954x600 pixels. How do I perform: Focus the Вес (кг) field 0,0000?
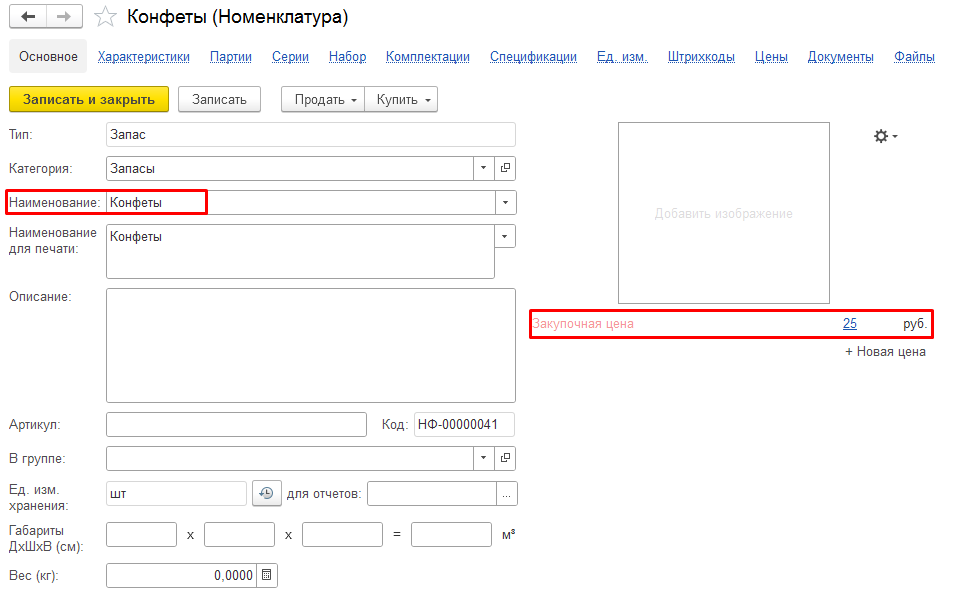182,575
